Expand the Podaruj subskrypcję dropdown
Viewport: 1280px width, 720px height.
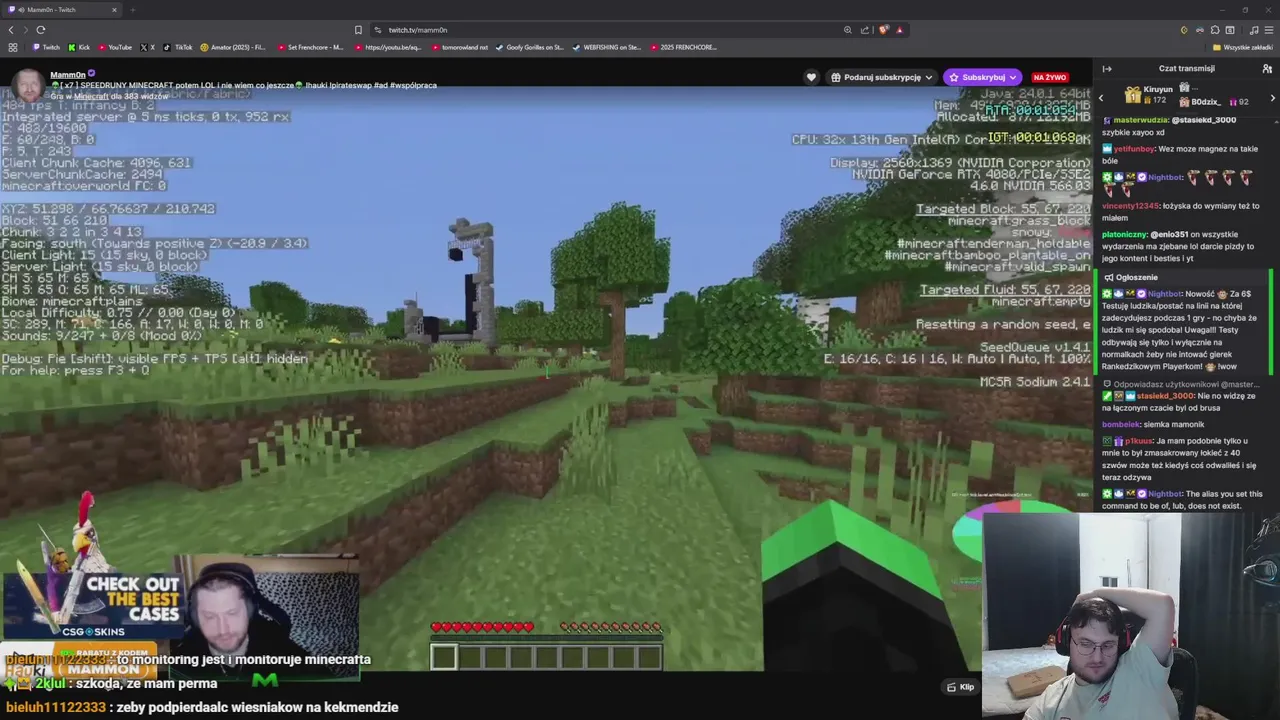pos(881,77)
